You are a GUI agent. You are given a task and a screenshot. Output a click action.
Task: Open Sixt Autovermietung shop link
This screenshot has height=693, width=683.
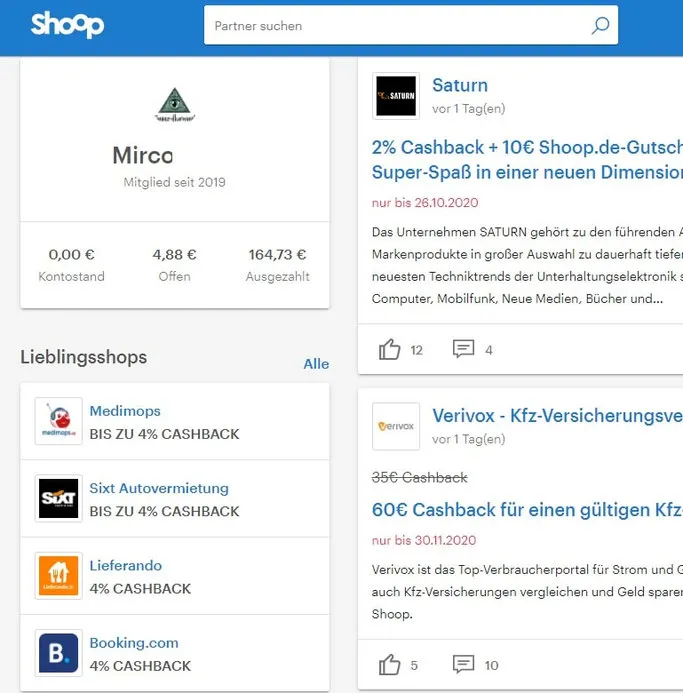pos(159,488)
